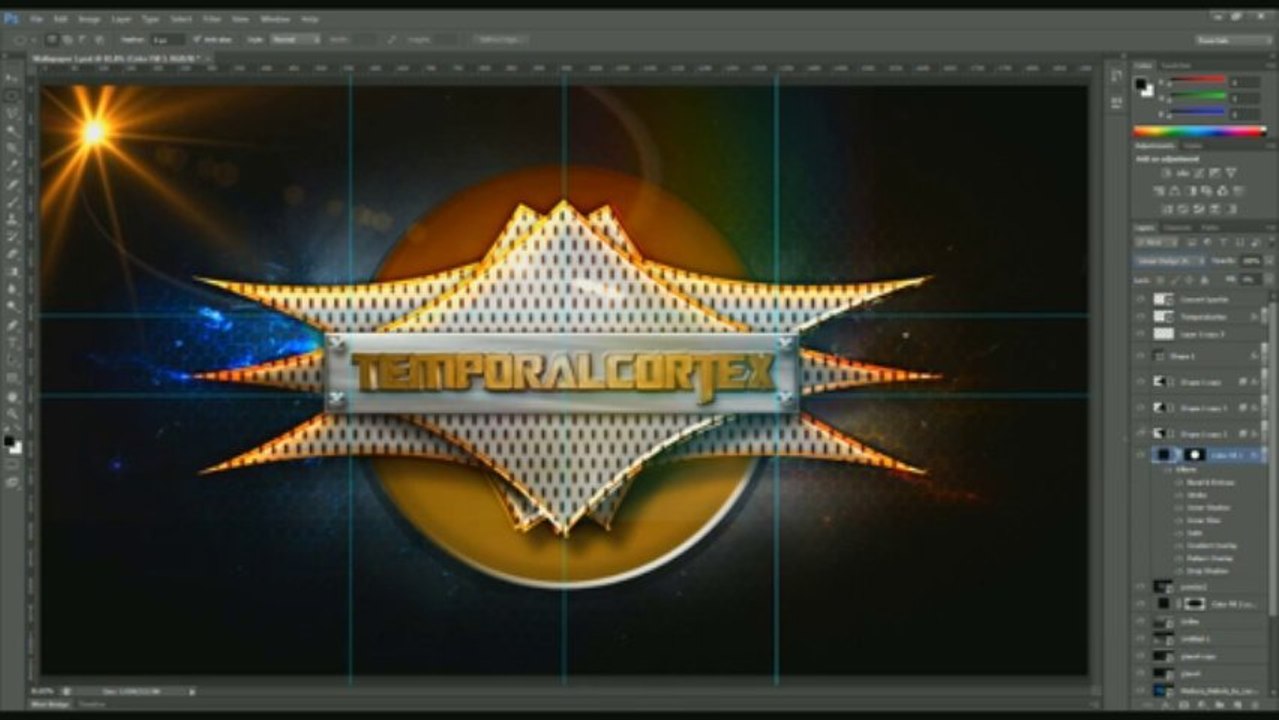
Task: Toggle the Bevel & Emboss effect visibility
Action: (1179, 482)
